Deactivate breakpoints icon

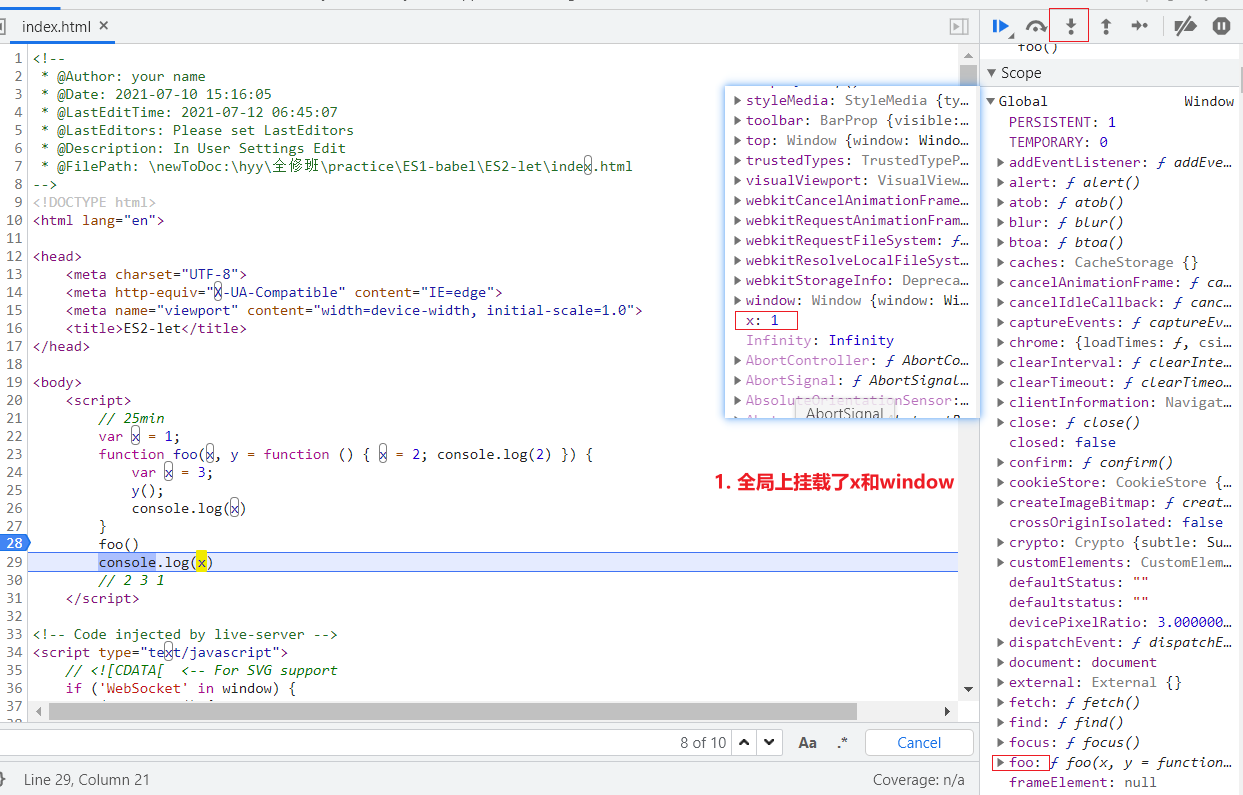[1185, 27]
